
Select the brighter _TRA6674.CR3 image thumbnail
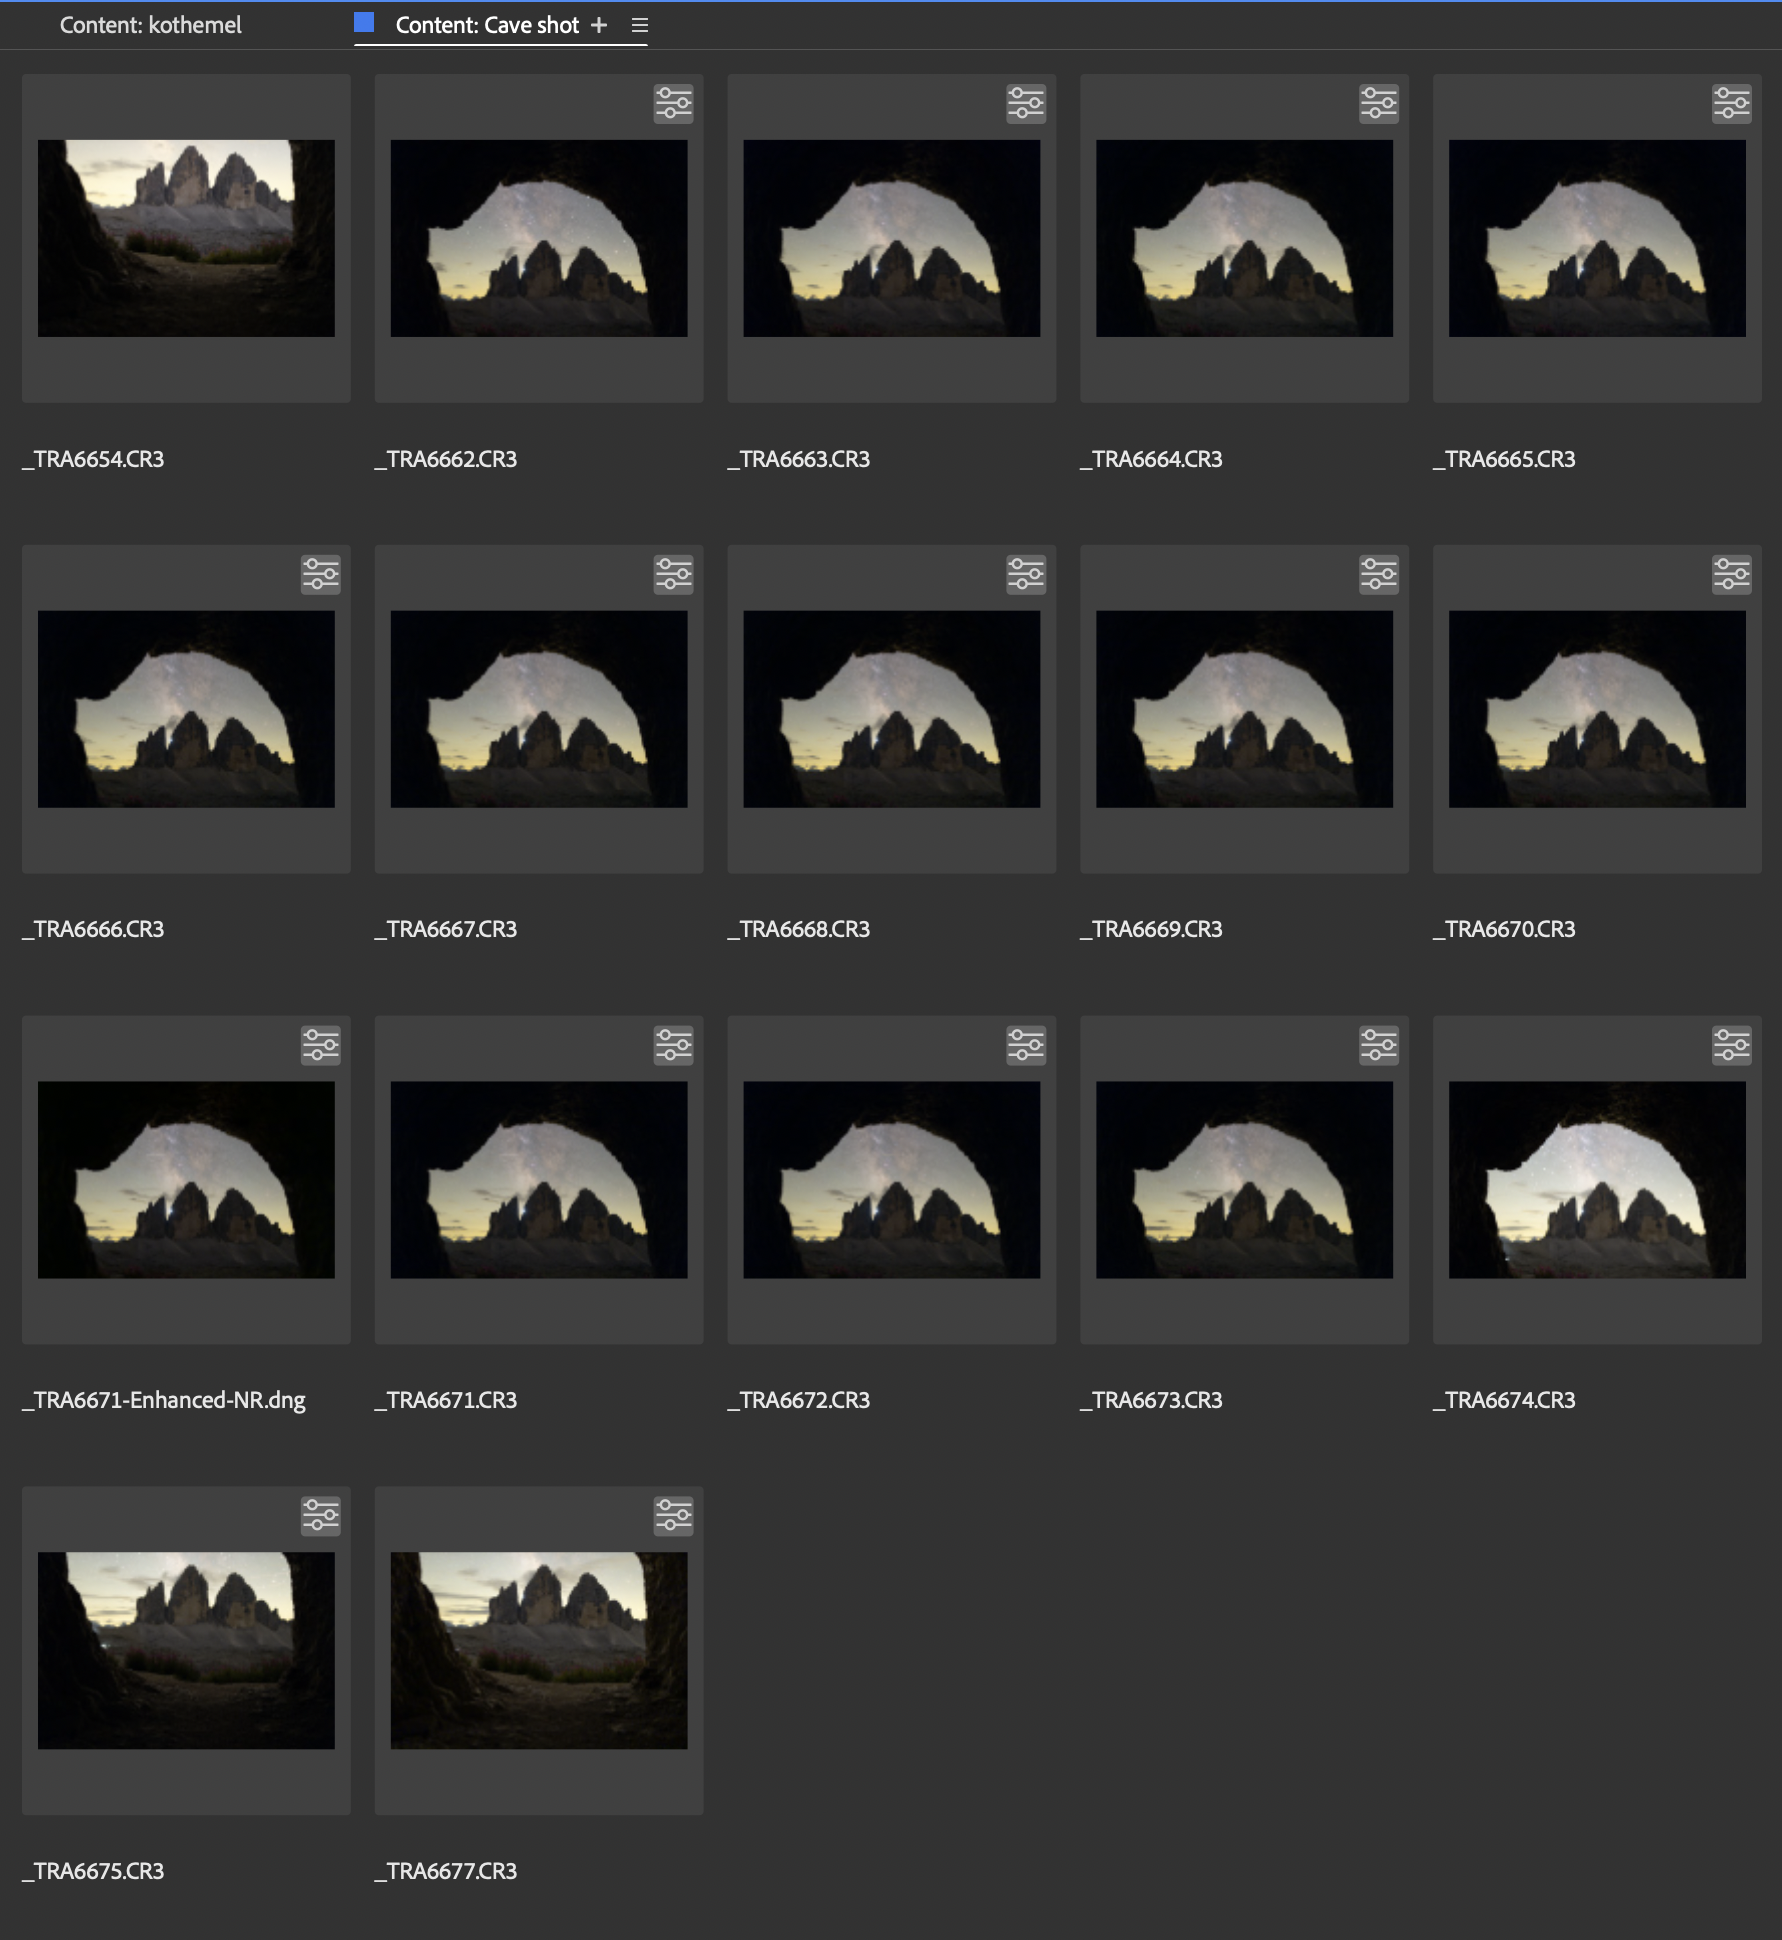[x=1597, y=1180]
